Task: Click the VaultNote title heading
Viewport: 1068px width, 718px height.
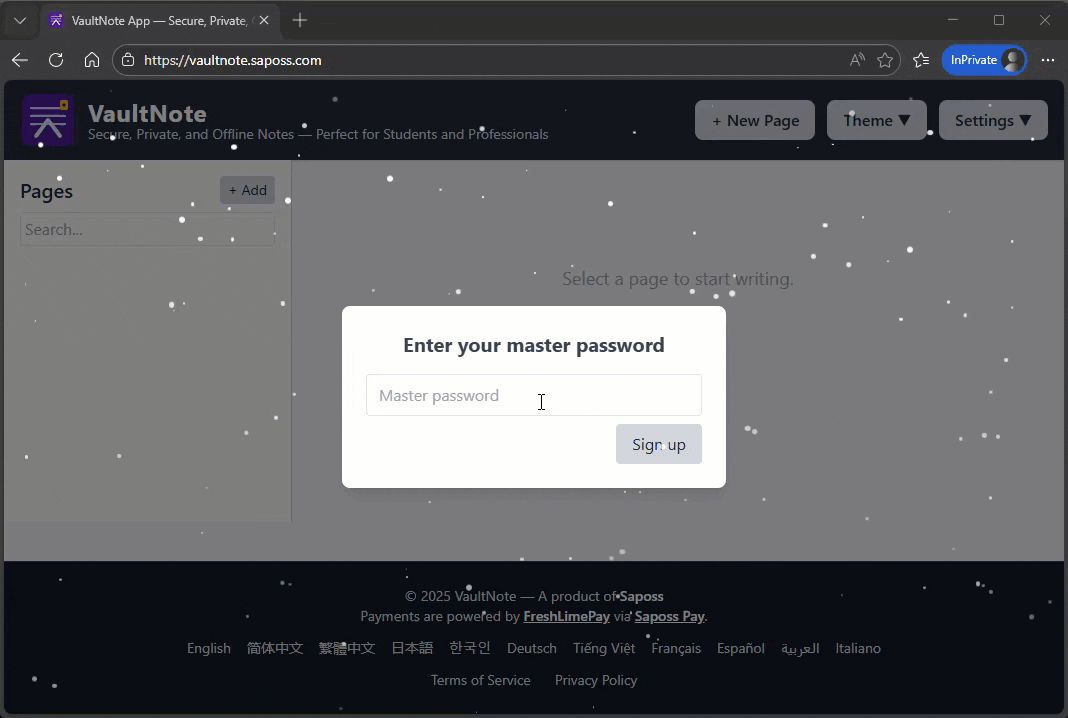Action: tap(147, 114)
